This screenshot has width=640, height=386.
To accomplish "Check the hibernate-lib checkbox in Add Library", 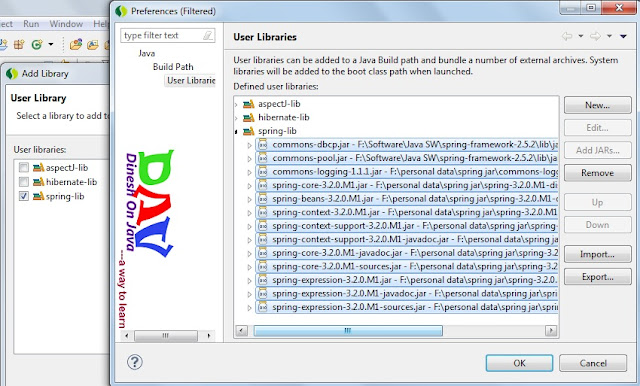I will pos(24,182).
